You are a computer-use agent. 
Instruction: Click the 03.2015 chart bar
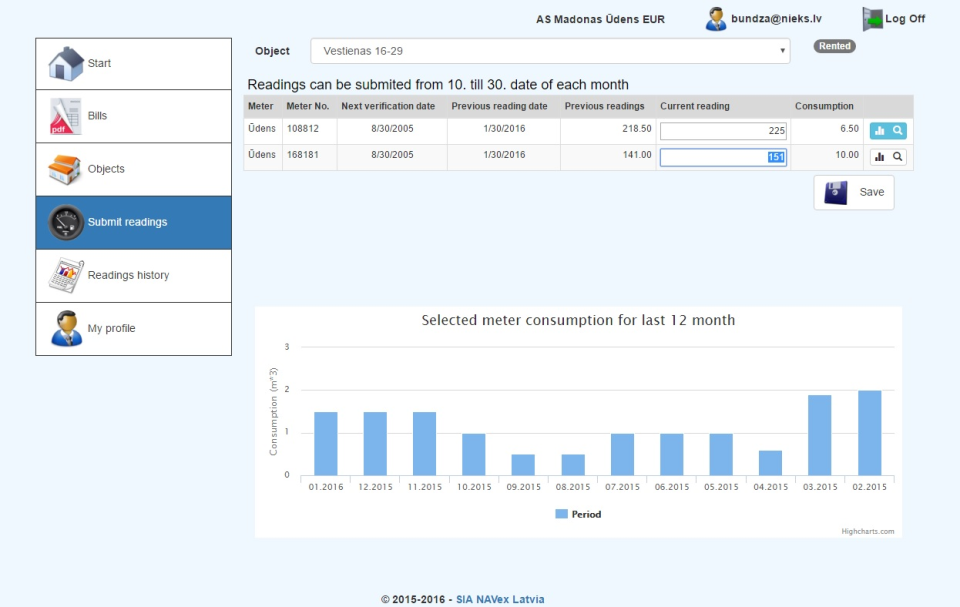[x=820, y=435]
